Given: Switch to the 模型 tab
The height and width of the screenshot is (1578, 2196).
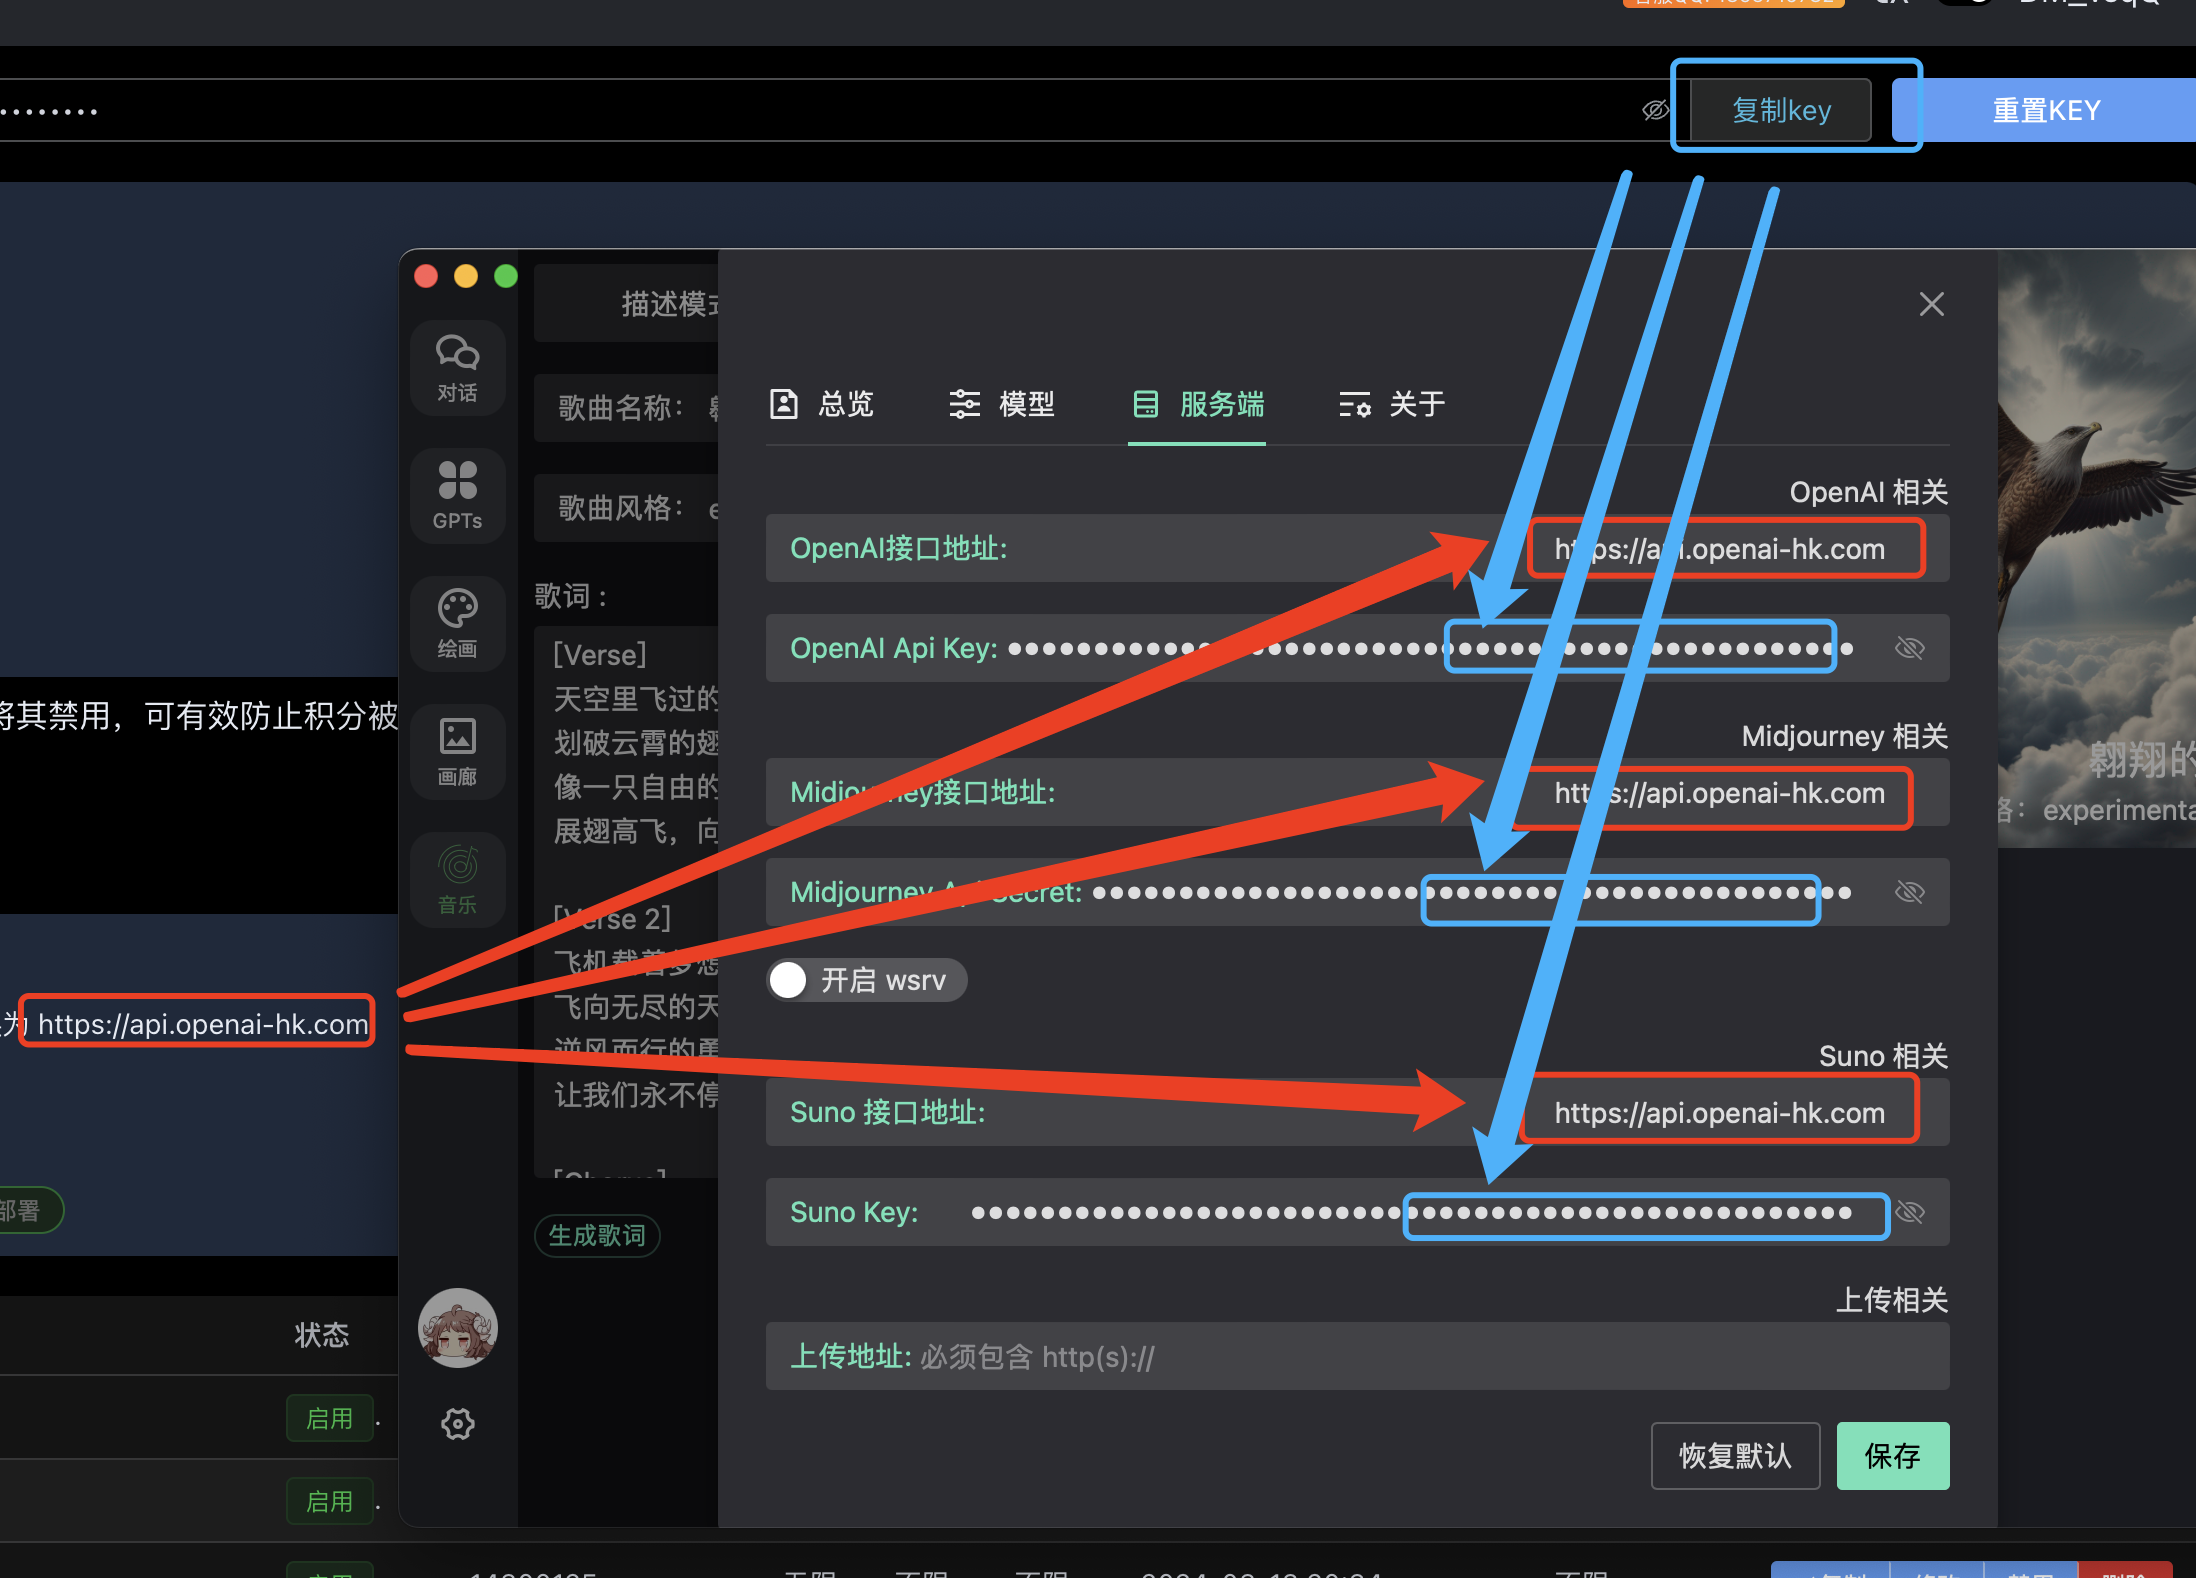Looking at the screenshot, I should [x=1006, y=406].
